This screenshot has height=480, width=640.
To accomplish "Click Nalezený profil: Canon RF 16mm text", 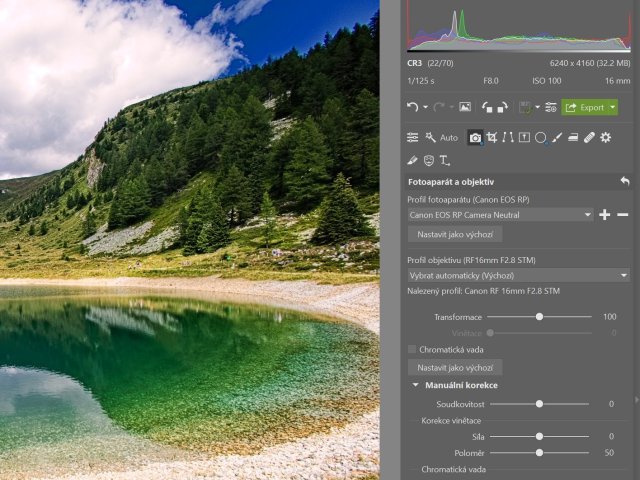I will pyautogui.click(x=483, y=291).
